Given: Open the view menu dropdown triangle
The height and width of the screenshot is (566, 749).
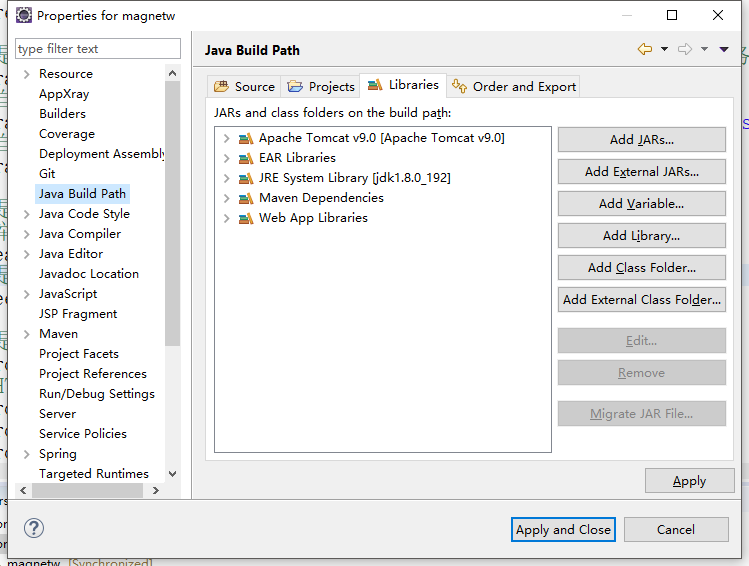Looking at the screenshot, I should click(x=724, y=49).
